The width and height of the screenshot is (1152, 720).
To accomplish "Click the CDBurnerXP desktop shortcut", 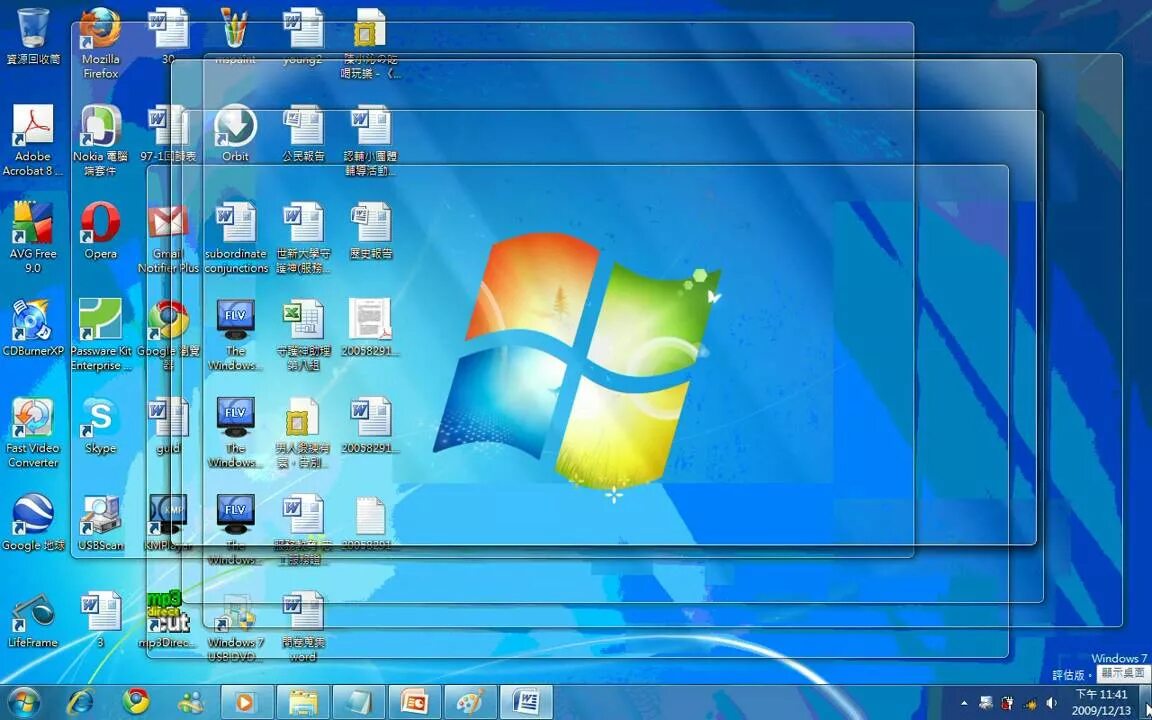I will [33, 328].
